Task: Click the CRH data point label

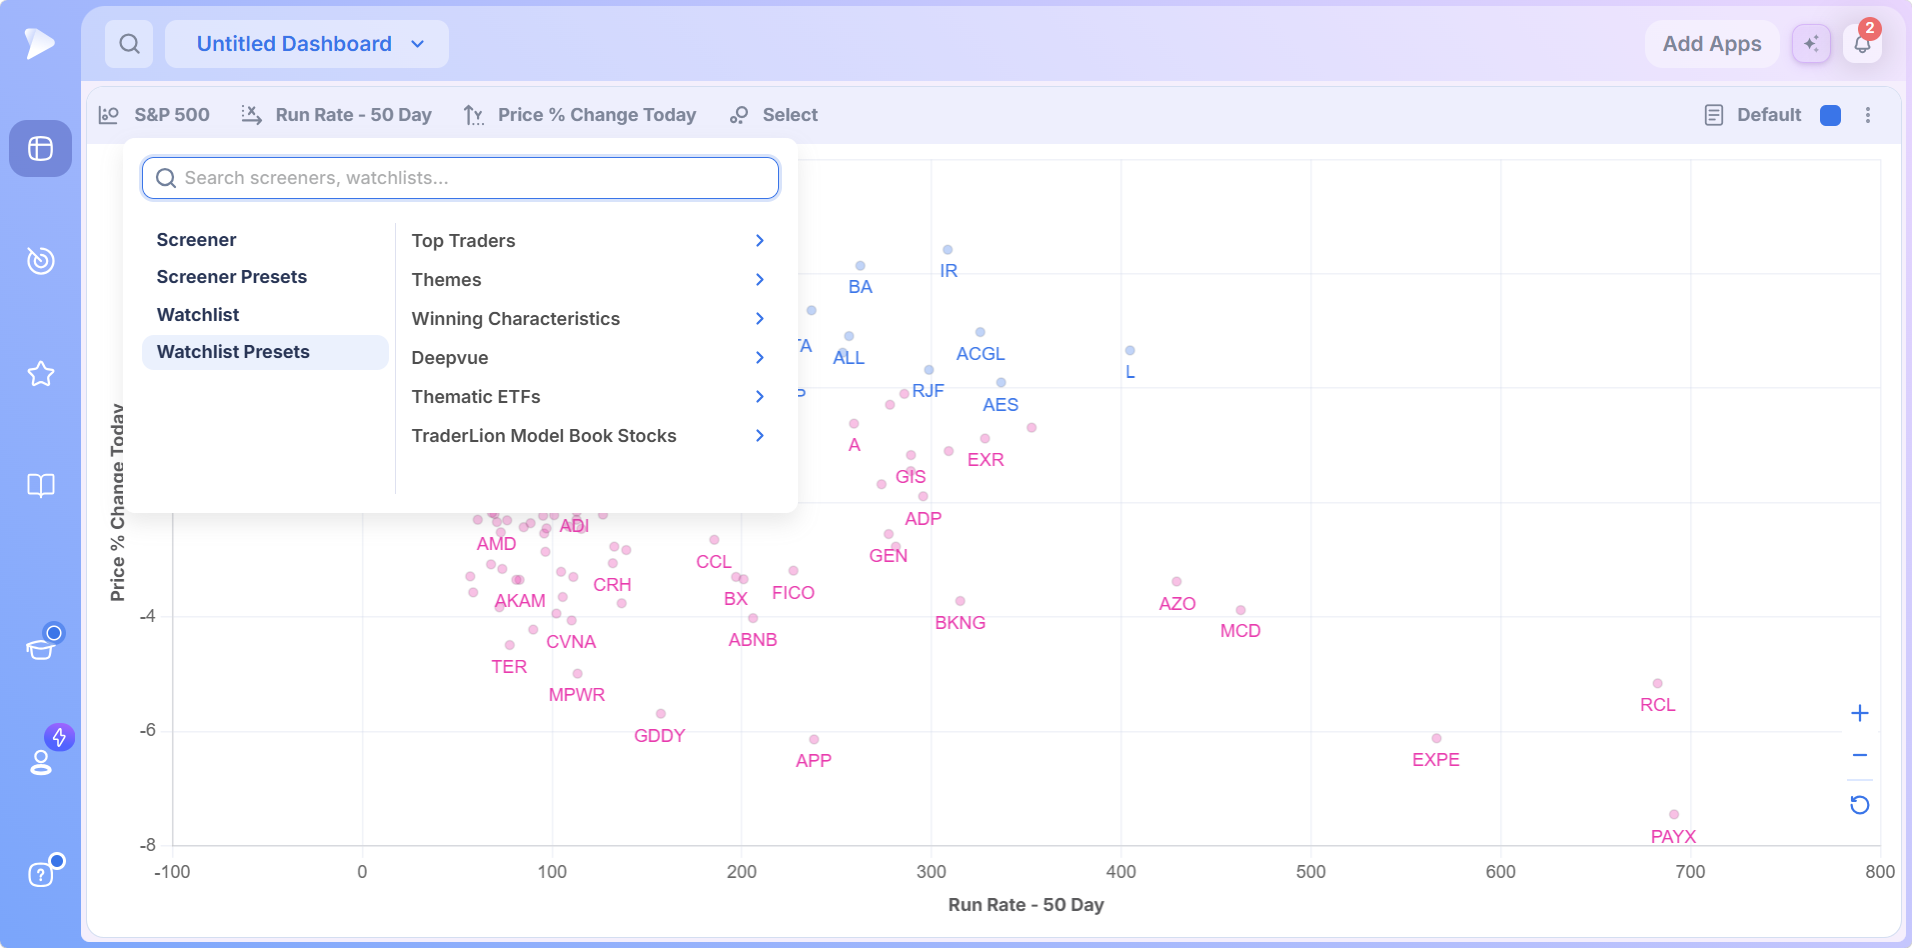Action: click(x=612, y=585)
